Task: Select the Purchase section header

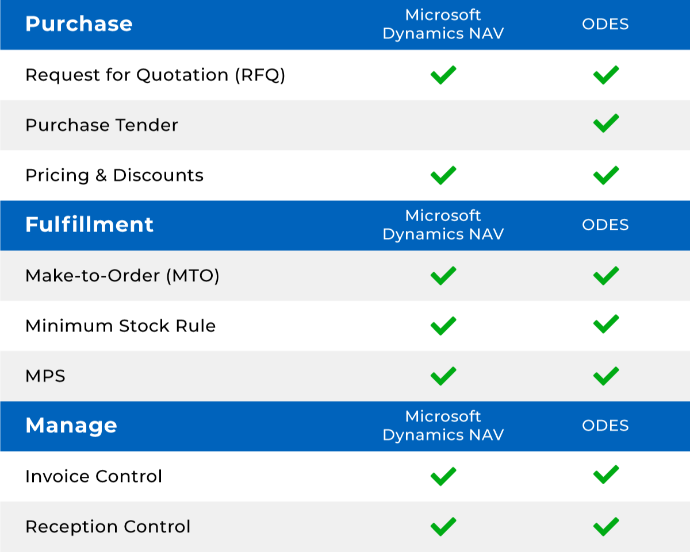Action: pyautogui.click(x=79, y=24)
